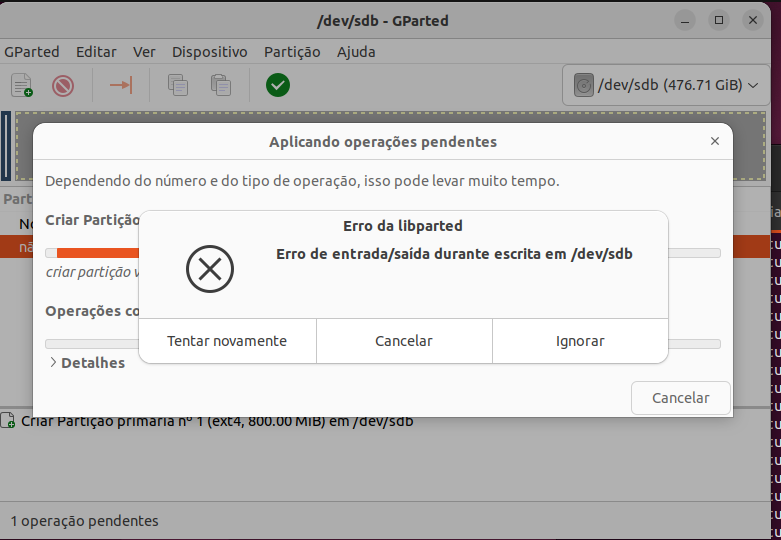Close the GParted window
This screenshot has width=781, height=540.
(753, 20)
